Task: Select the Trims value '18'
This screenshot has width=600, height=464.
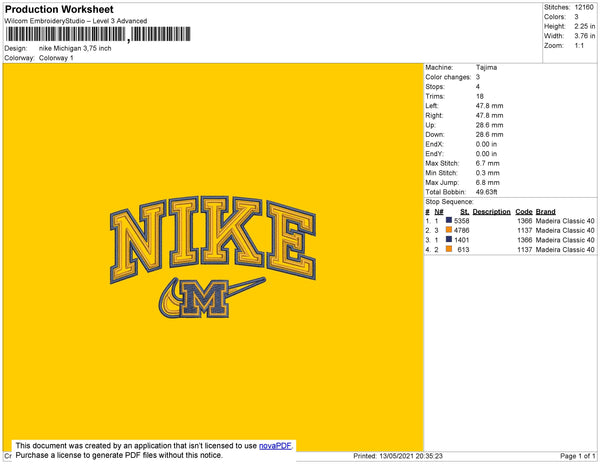Action: (480, 96)
